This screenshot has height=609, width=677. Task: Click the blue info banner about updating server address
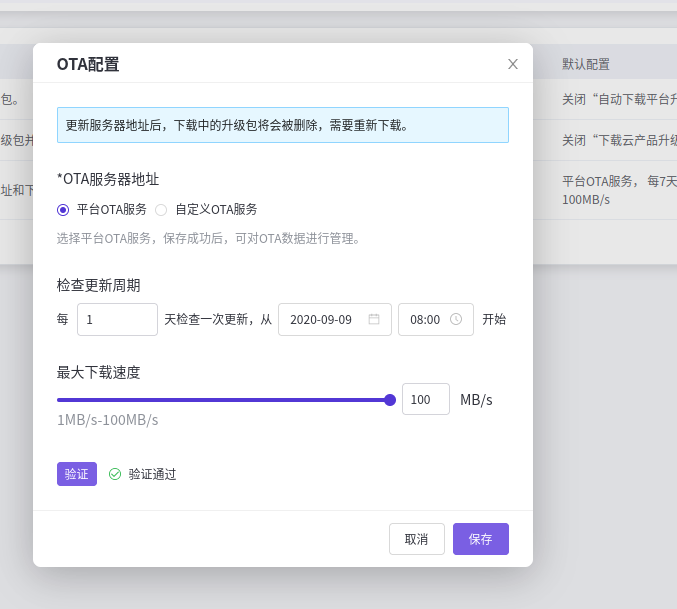282,125
